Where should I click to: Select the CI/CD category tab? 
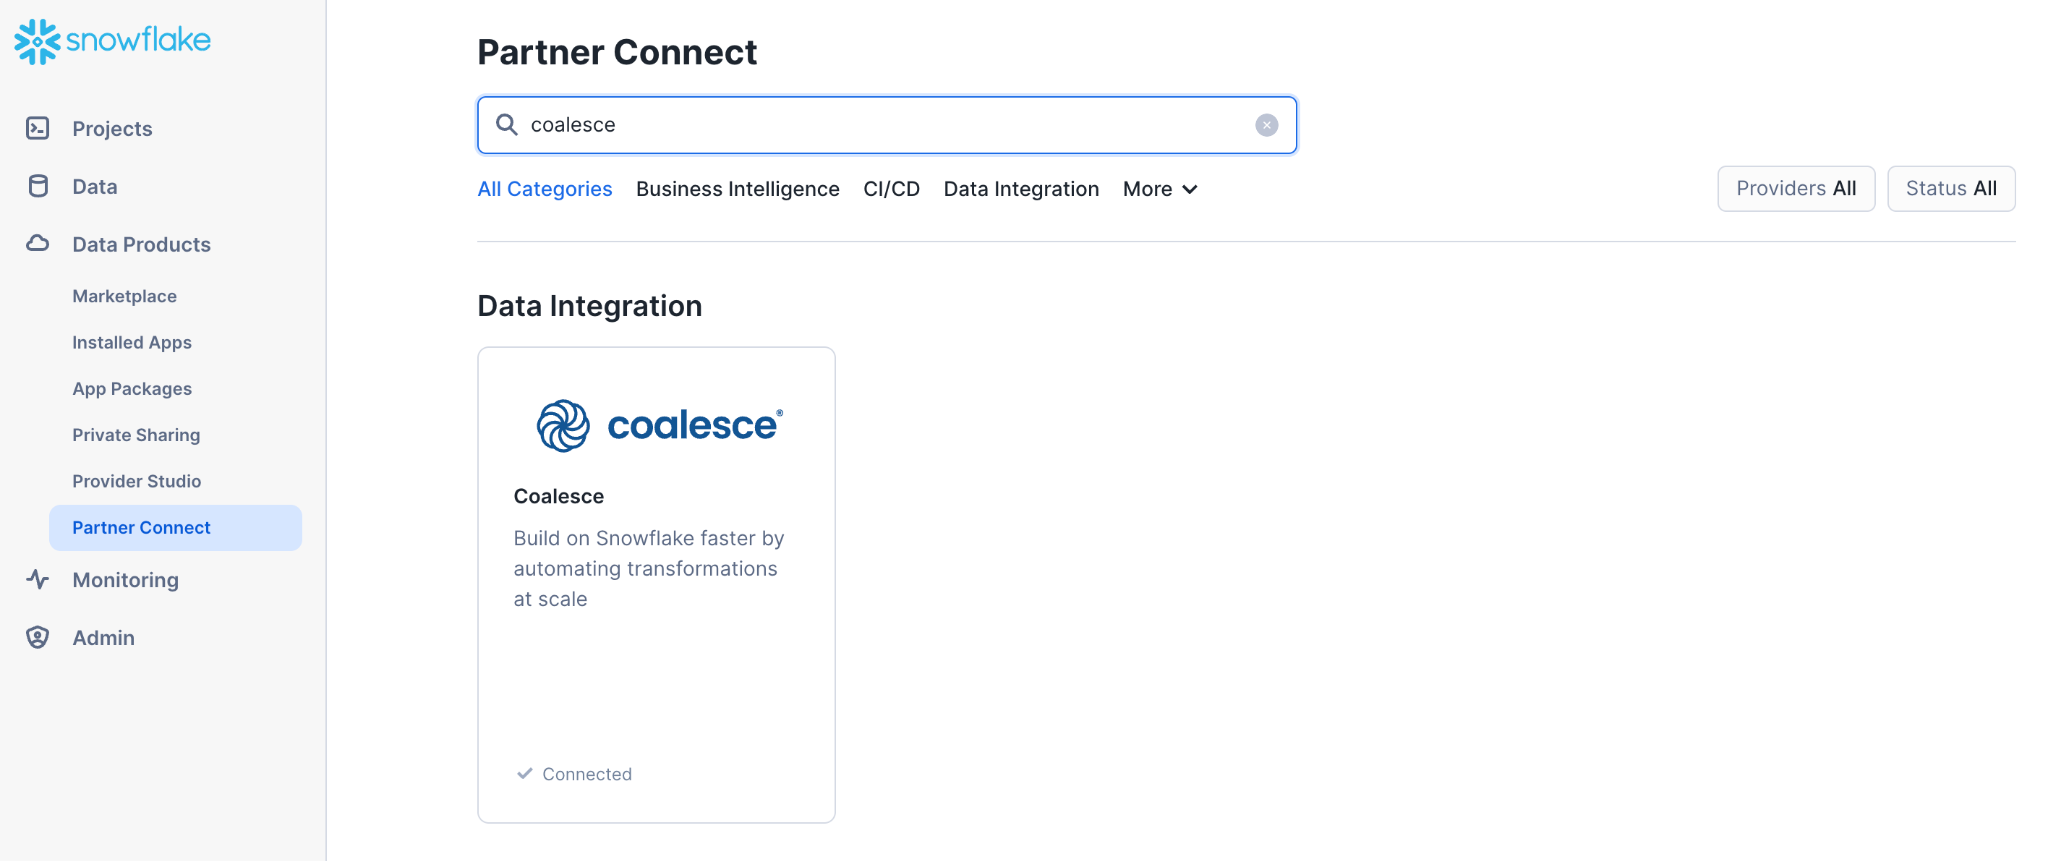tap(891, 189)
